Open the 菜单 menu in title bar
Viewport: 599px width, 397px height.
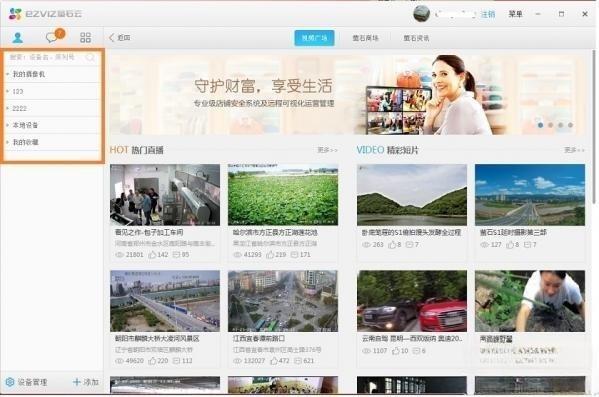click(x=515, y=14)
